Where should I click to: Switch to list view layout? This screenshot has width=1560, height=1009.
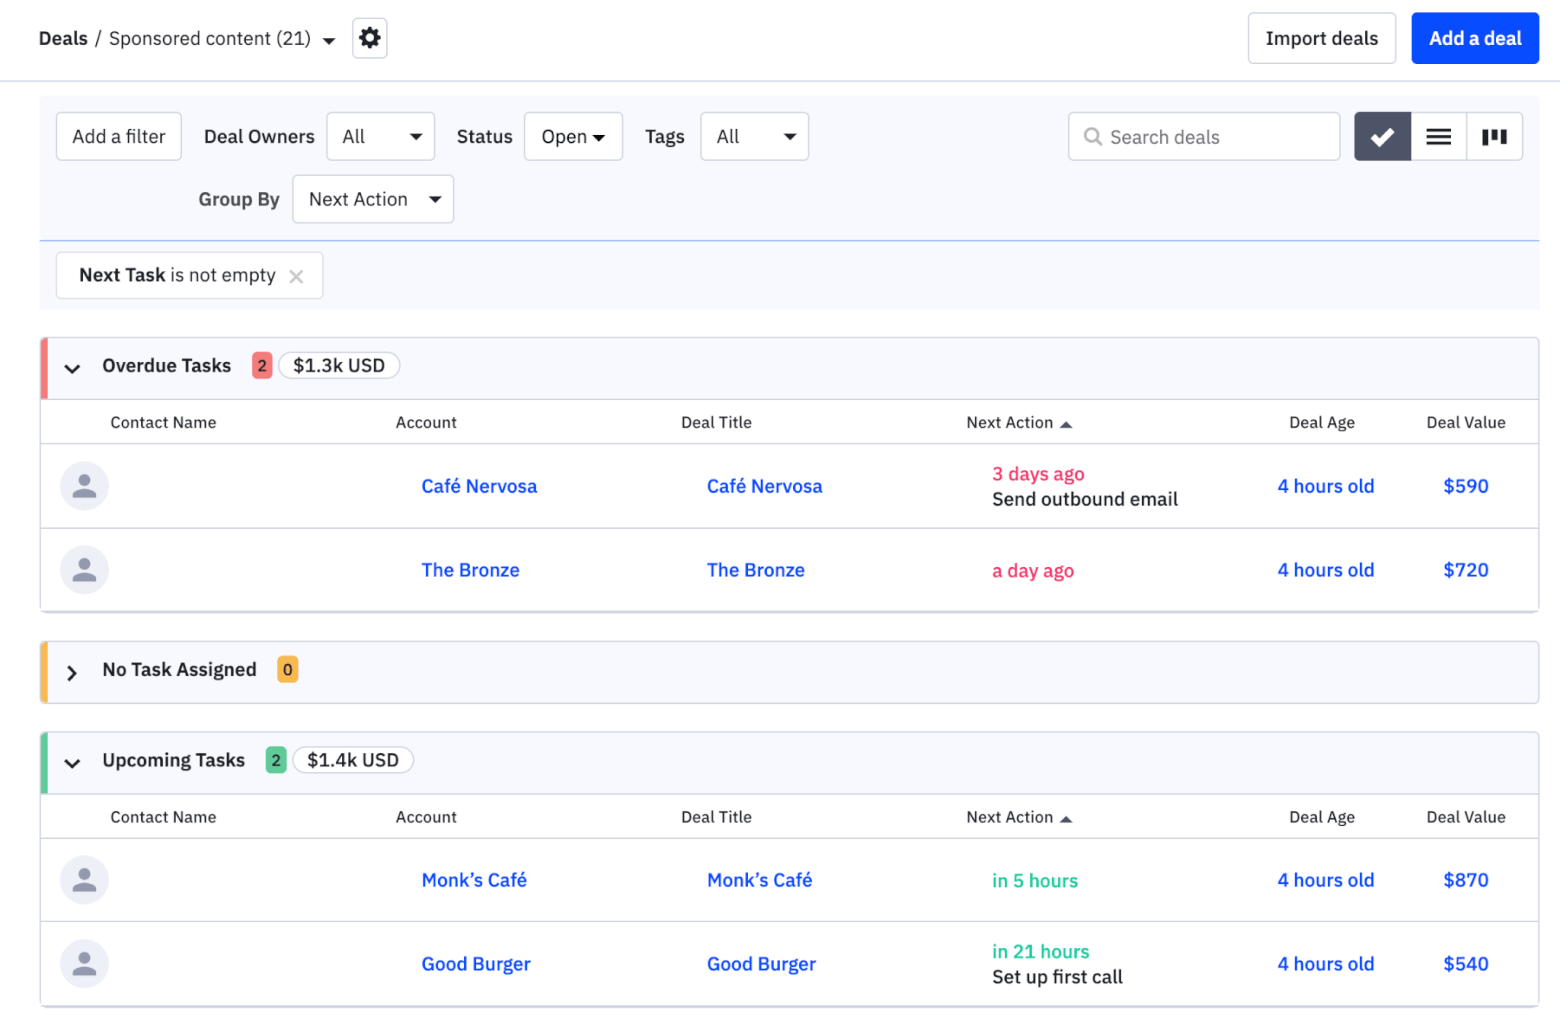tap(1438, 137)
